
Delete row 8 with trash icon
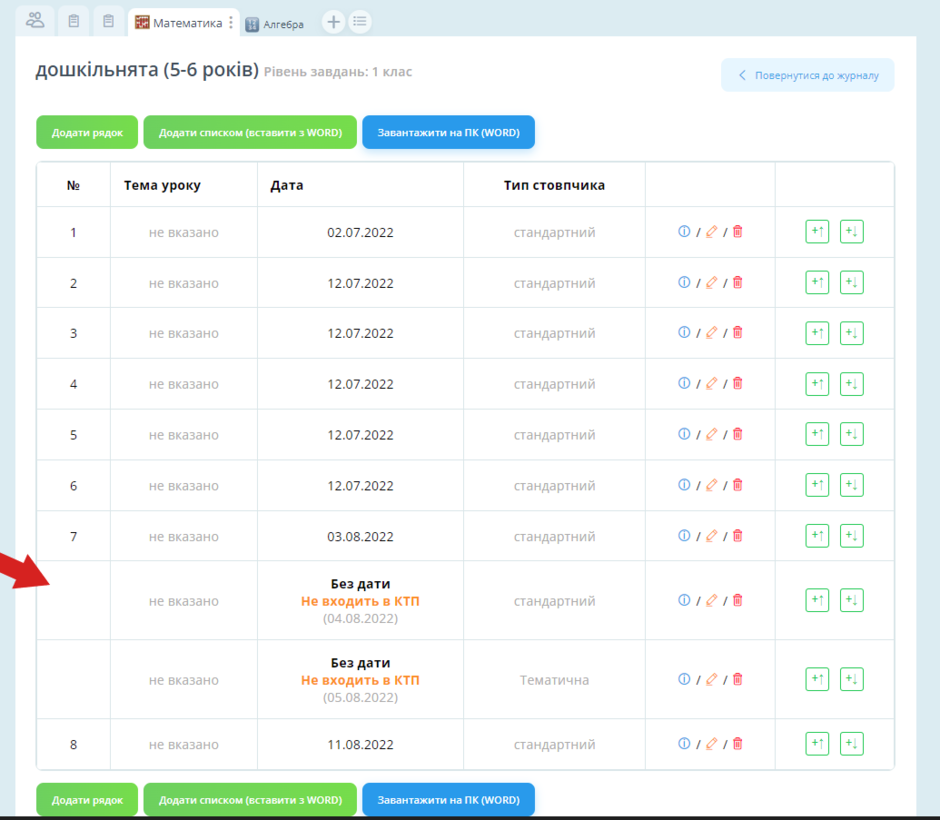pyautogui.click(x=738, y=744)
